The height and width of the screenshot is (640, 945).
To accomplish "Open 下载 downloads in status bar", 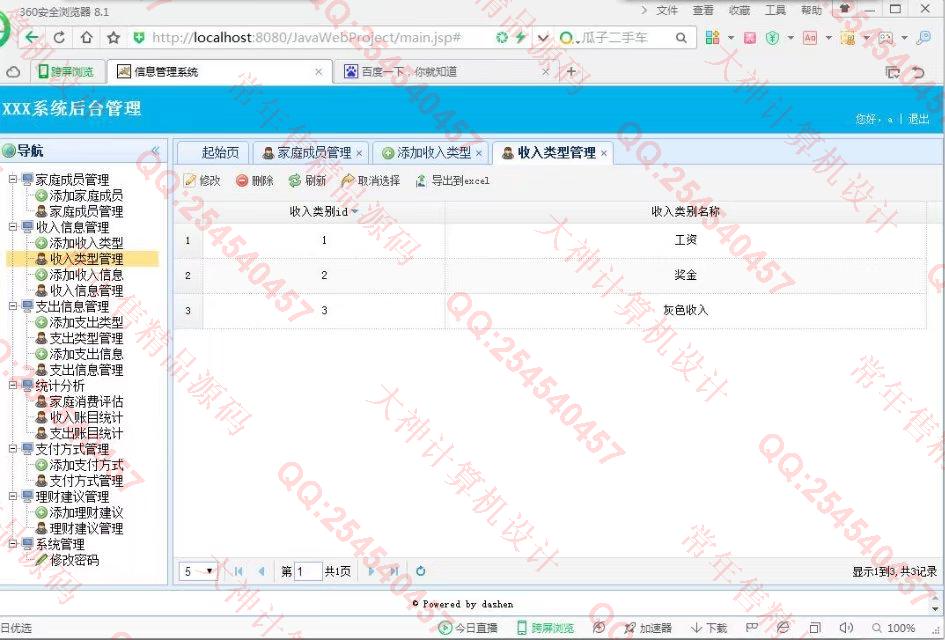I will tap(709, 628).
